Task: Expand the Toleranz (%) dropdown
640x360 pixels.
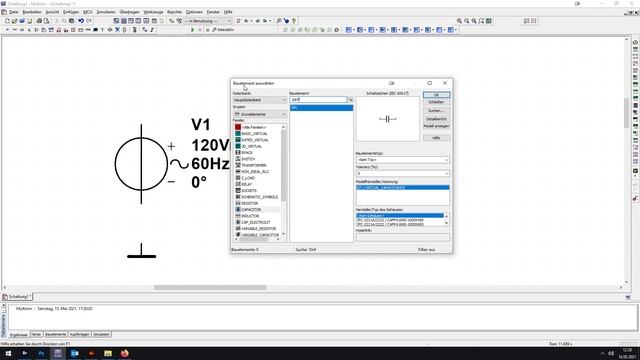Action: 402,173
